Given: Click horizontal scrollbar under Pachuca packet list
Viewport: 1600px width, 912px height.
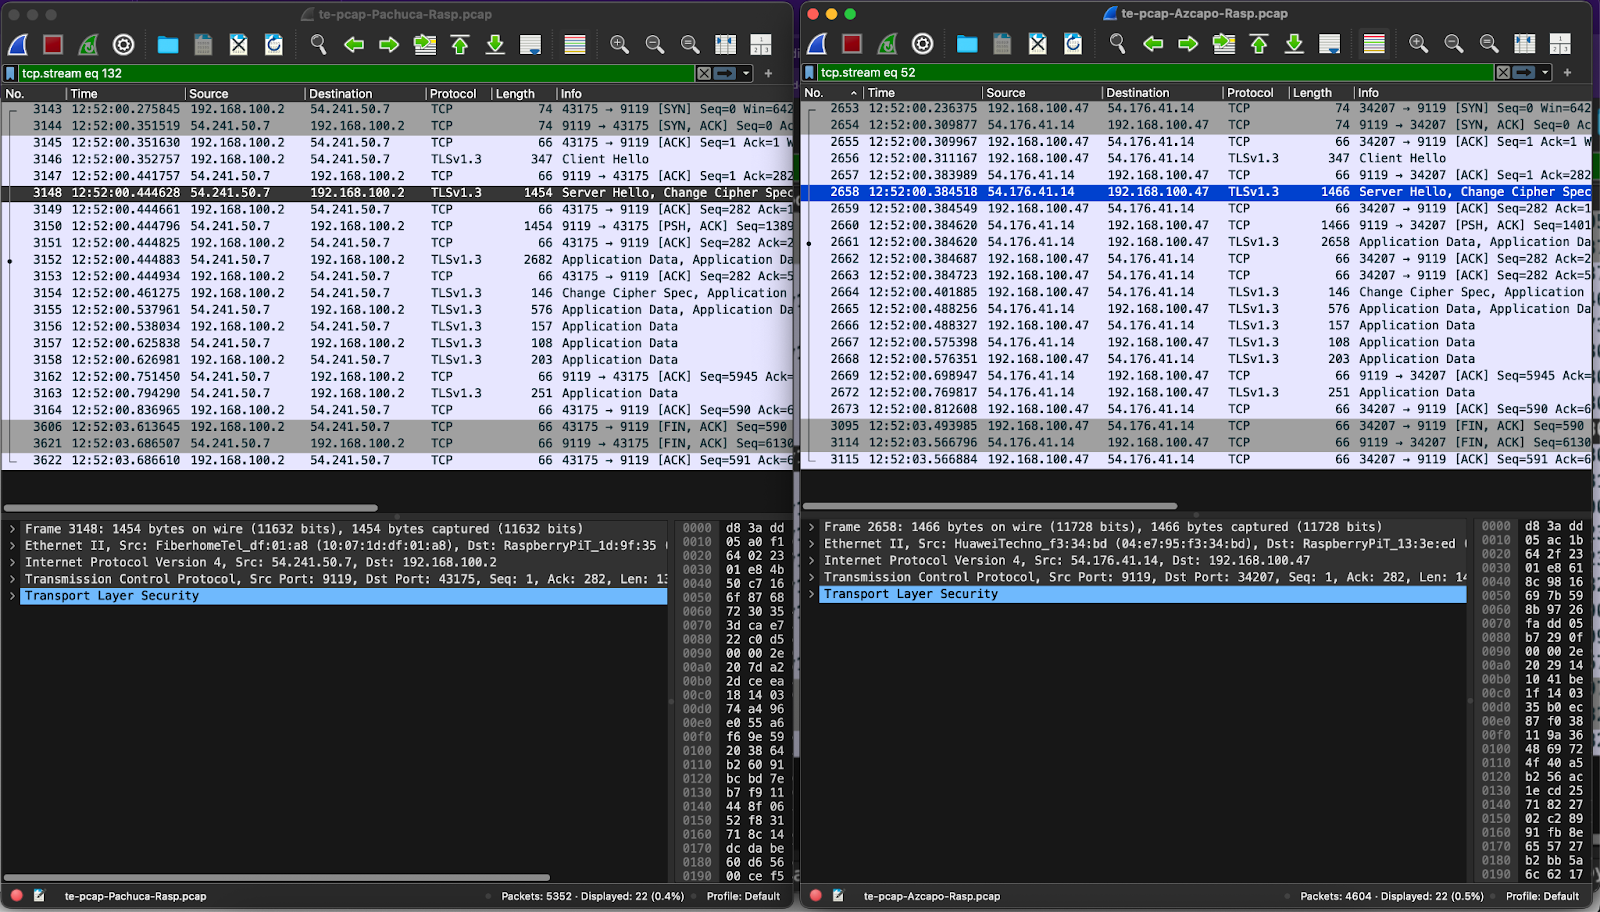Looking at the screenshot, I should [190, 508].
